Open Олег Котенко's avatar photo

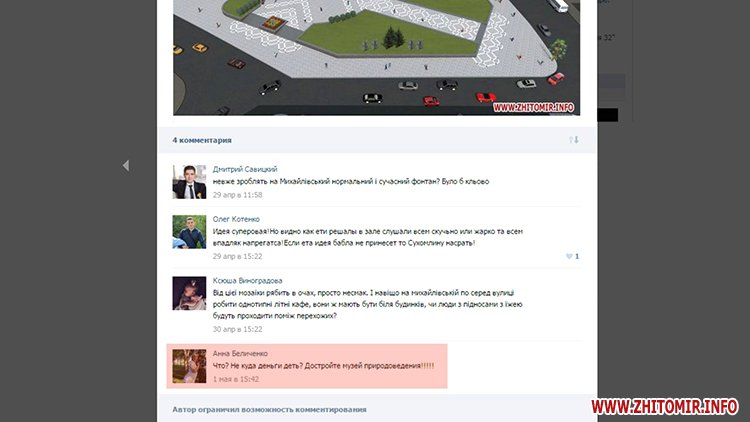point(189,232)
